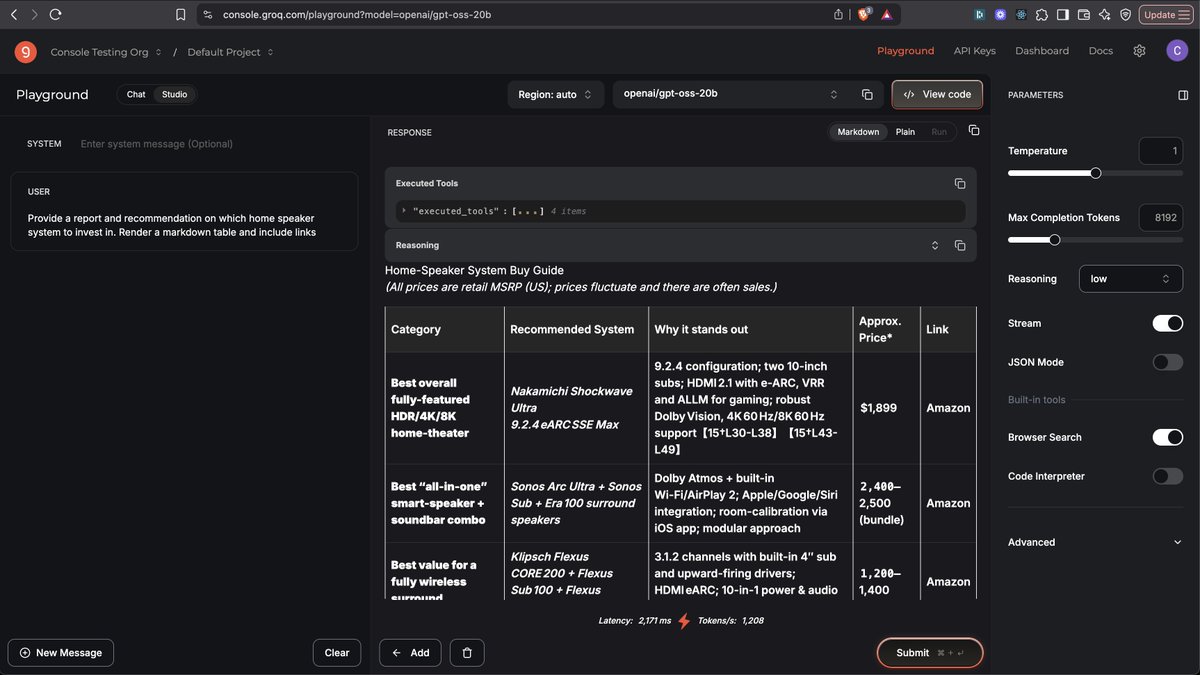Open the Region selector dropdown
Image resolution: width=1200 pixels, height=675 pixels.
[x=555, y=94]
